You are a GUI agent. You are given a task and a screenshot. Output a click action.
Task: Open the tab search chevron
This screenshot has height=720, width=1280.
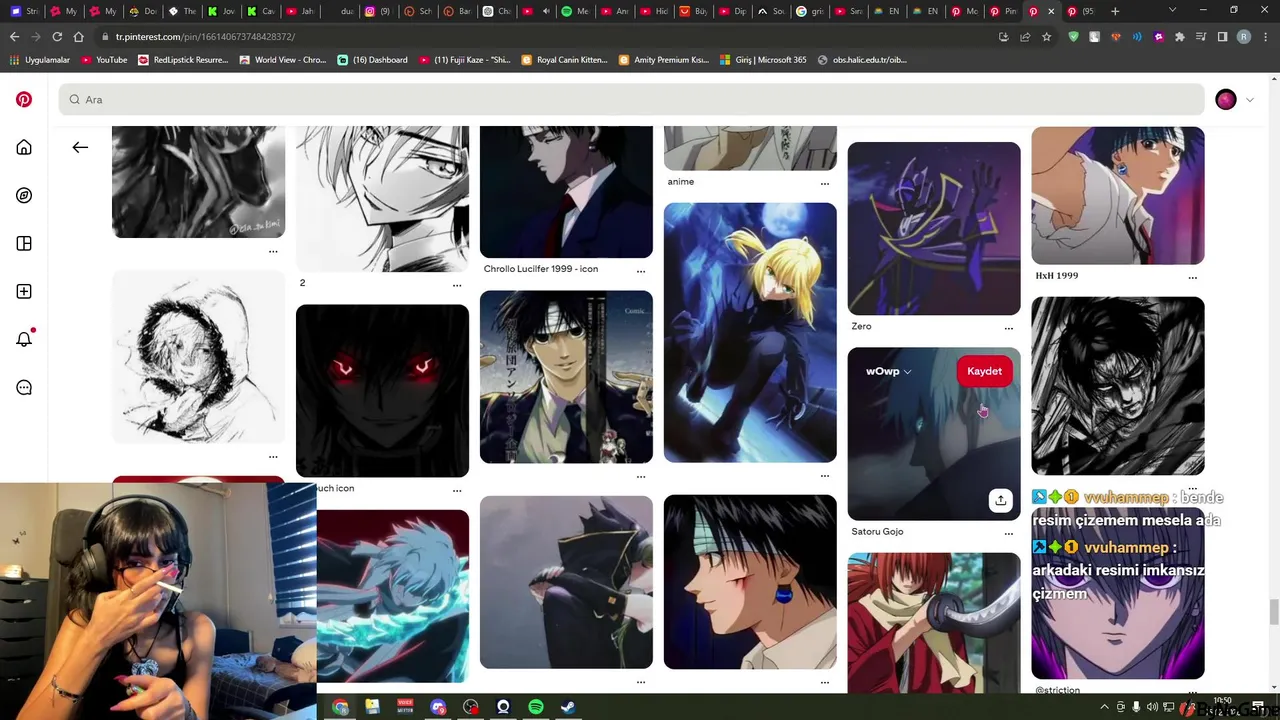[1172, 11]
